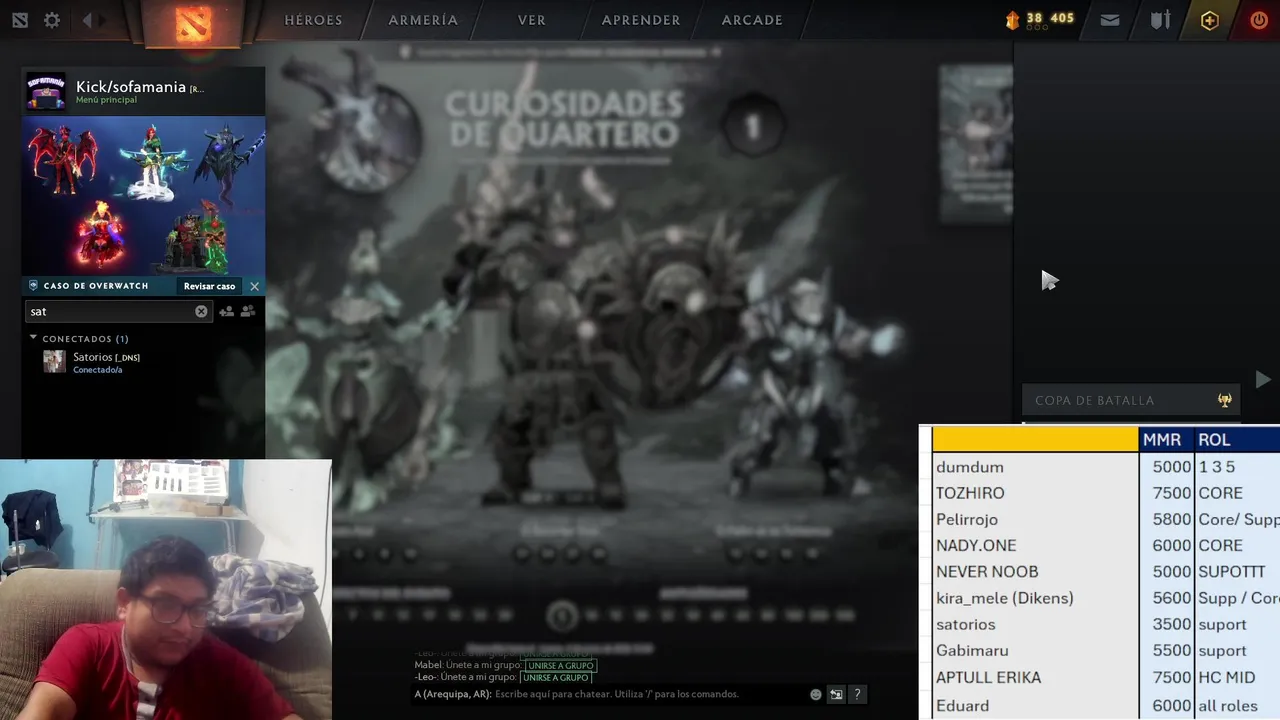Viewport: 1280px width, 720px height.
Task: Open the friends group icon
Action: 248,311
